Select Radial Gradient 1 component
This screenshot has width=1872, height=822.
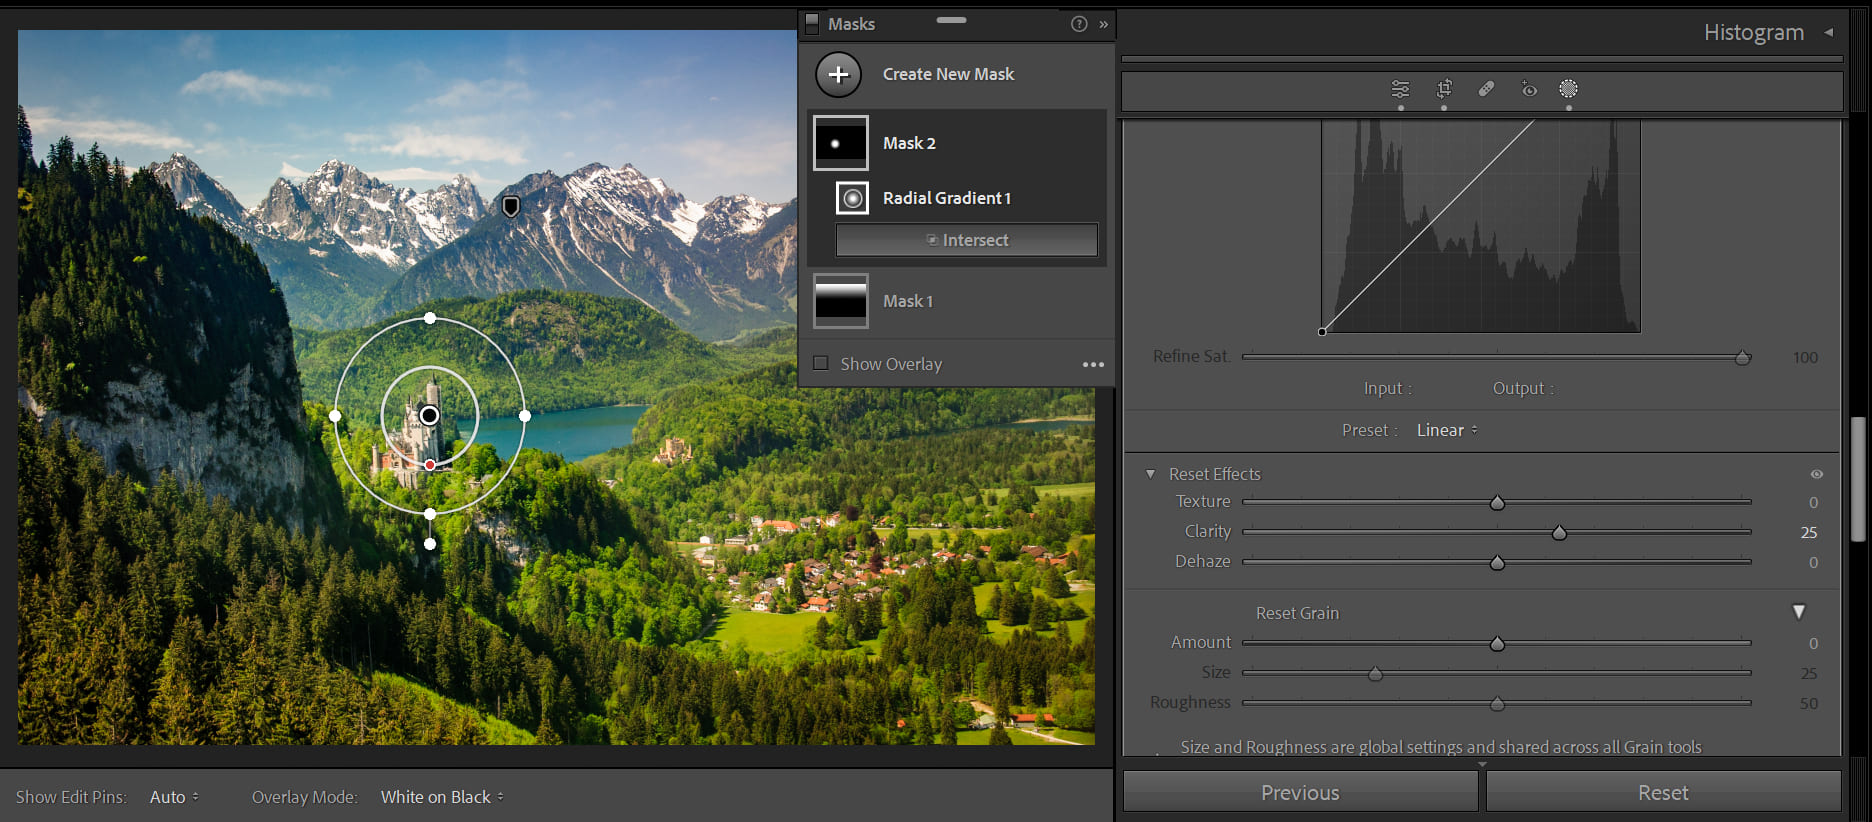click(x=946, y=198)
